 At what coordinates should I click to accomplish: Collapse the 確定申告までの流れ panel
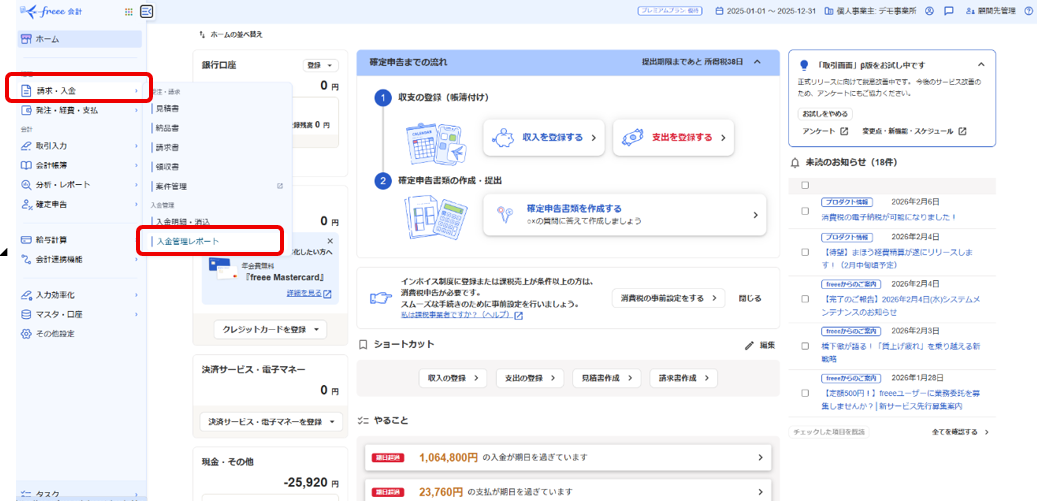click(x=757, y=61)
